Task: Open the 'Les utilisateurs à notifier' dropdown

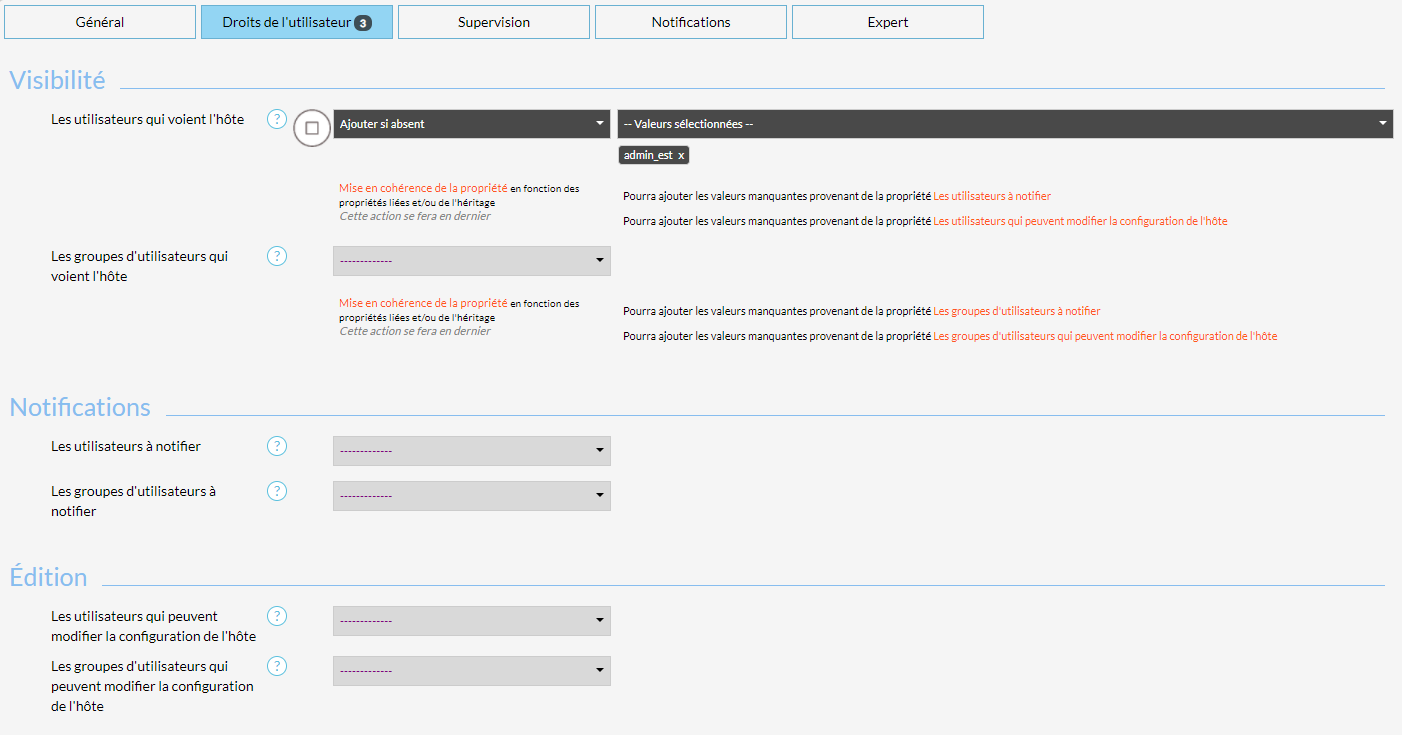Action: pos(471,451)
